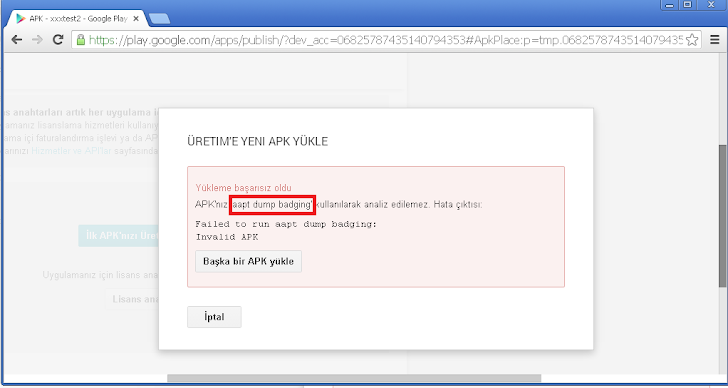This screenshot has height=388, width=728.
Task: Click the browser forward arrow
Action: [x=38, y=39]
